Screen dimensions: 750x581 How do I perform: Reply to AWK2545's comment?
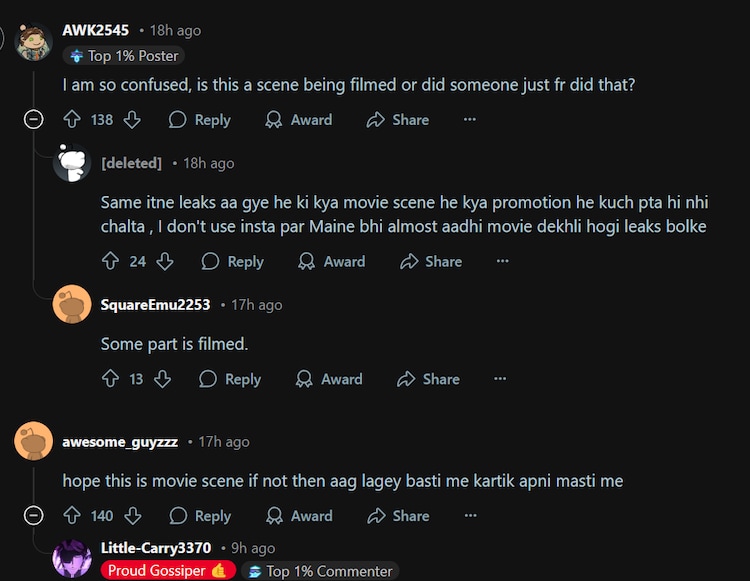tap(200, 120)
